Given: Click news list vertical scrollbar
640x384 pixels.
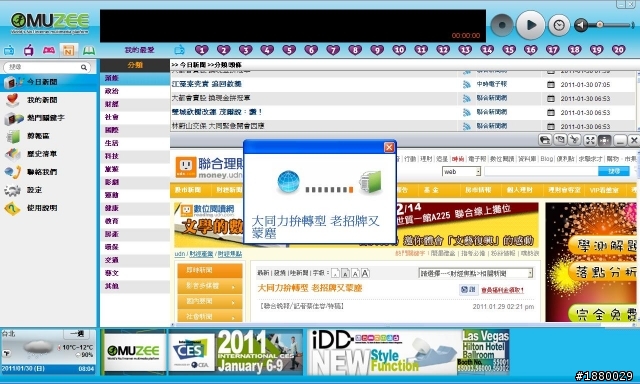Looking at the screenshot, I should [x=638, y=101].
